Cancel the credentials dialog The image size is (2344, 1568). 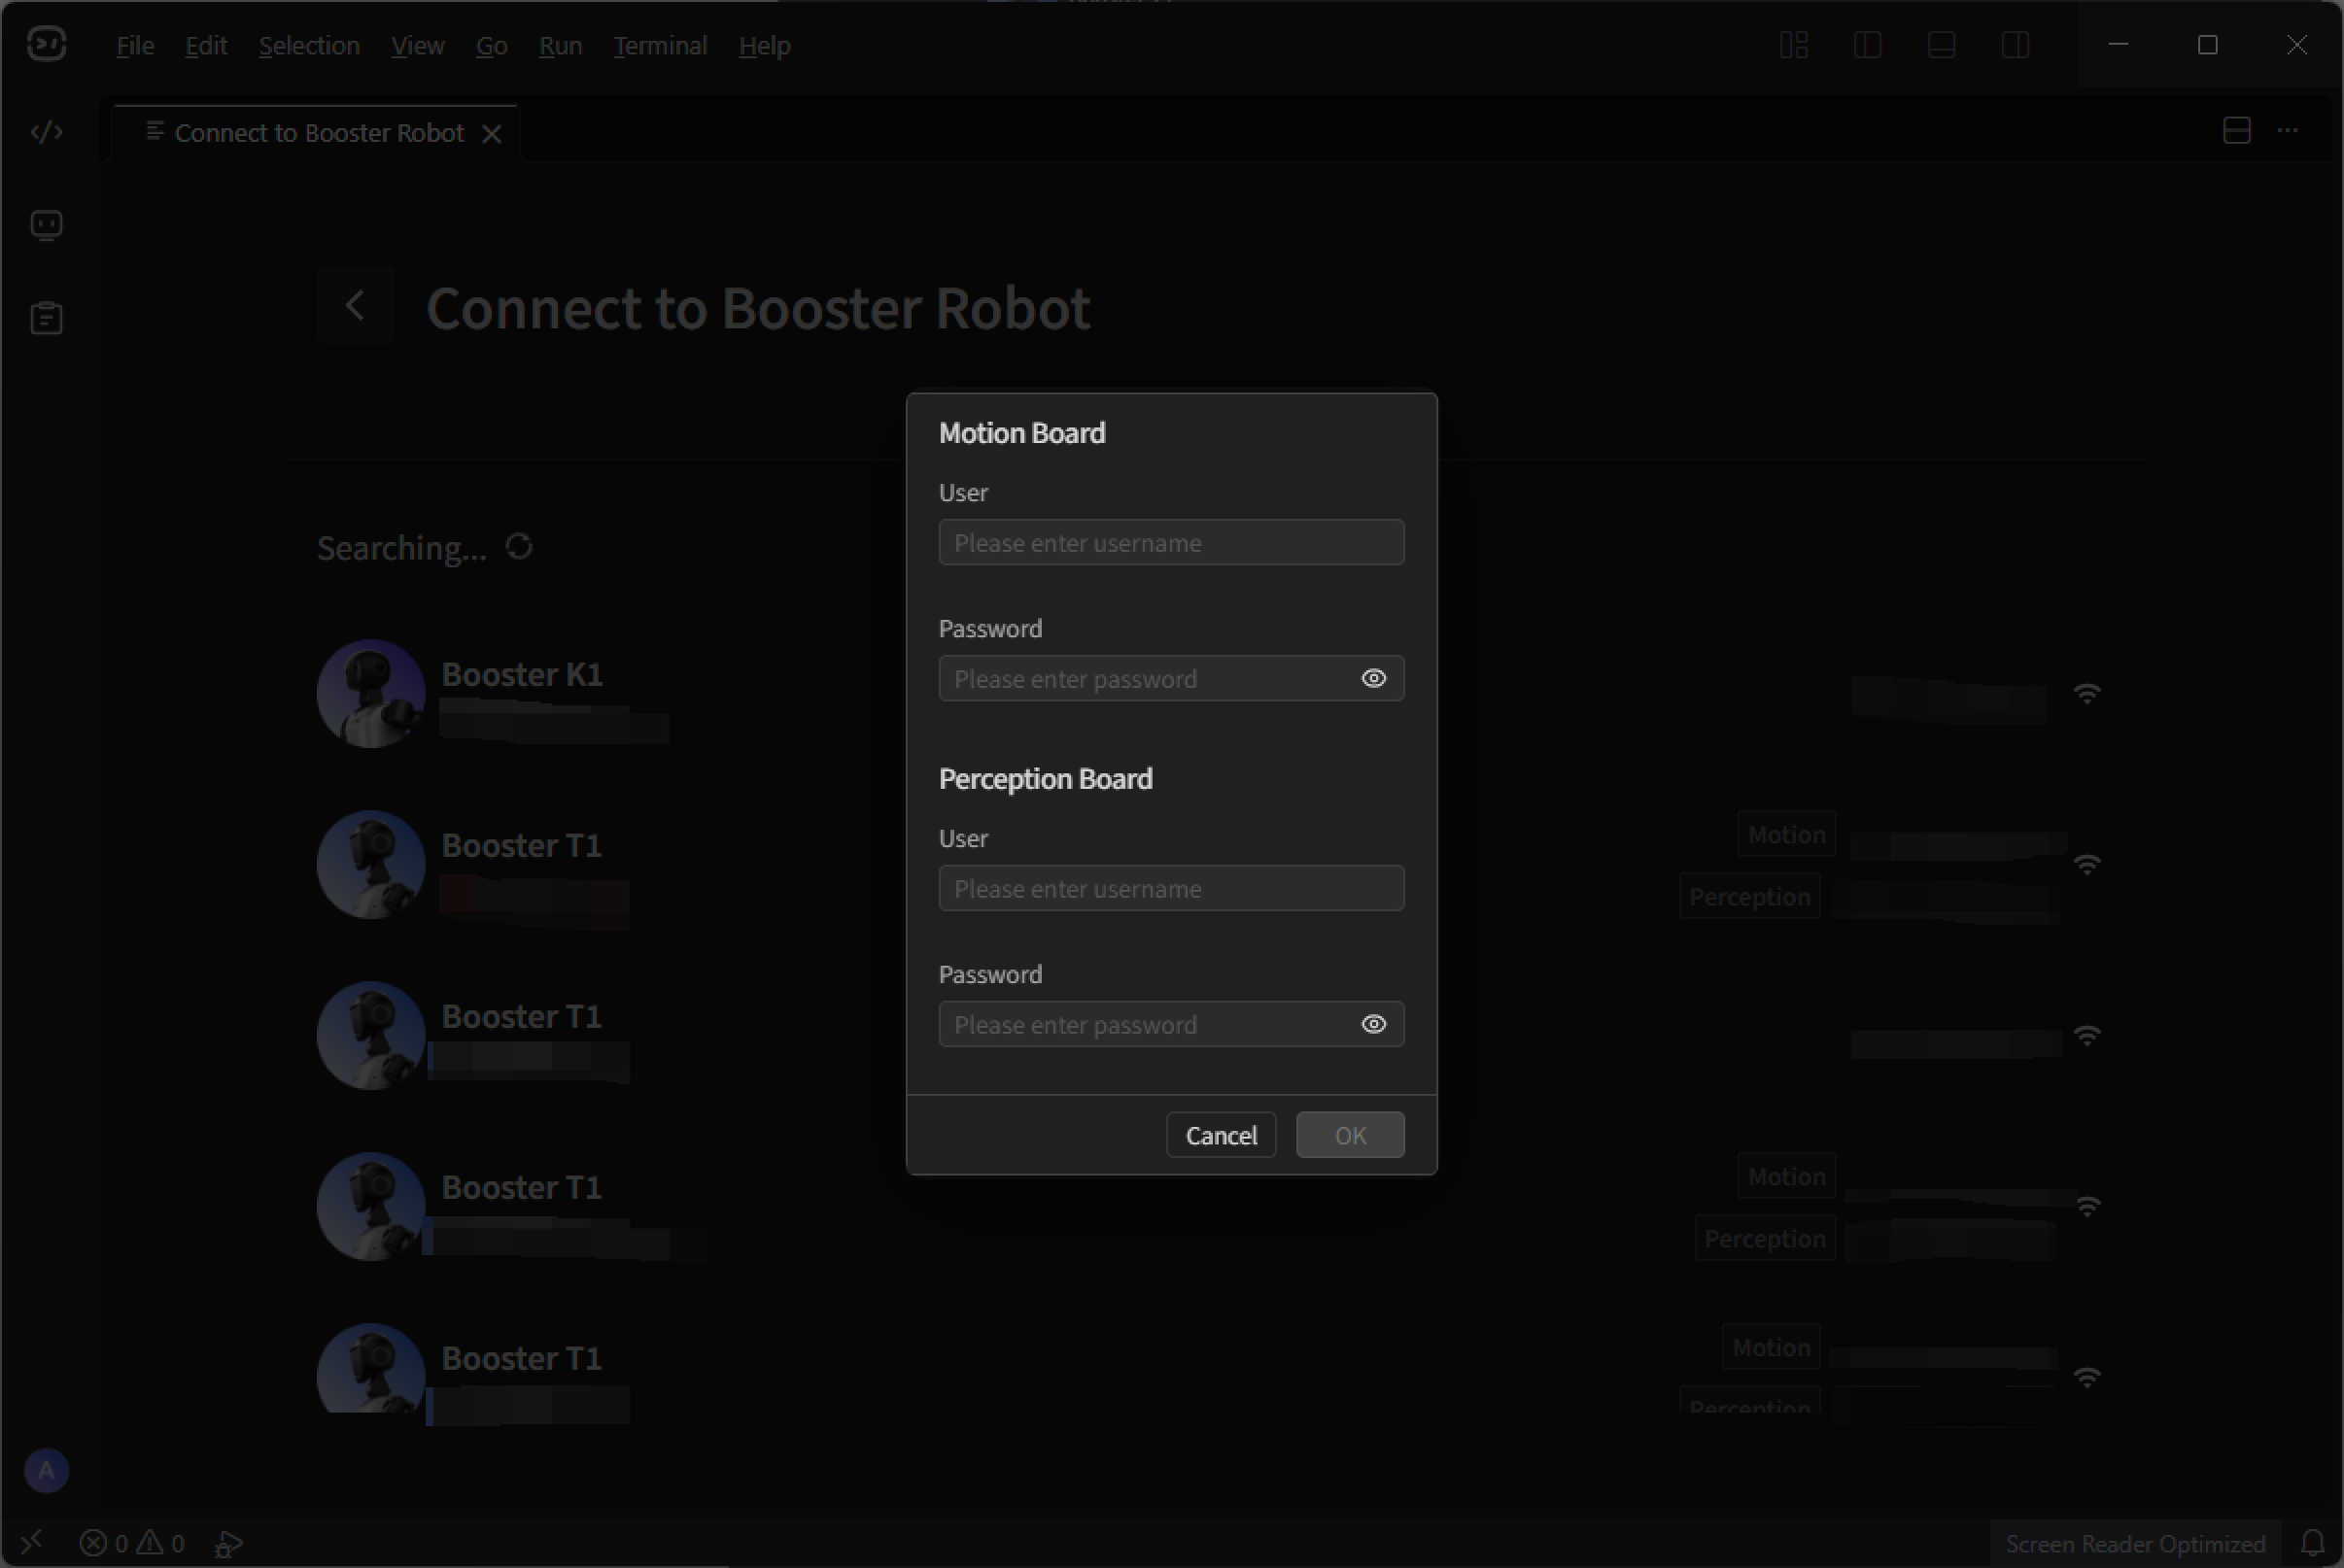(1221, 1135)
